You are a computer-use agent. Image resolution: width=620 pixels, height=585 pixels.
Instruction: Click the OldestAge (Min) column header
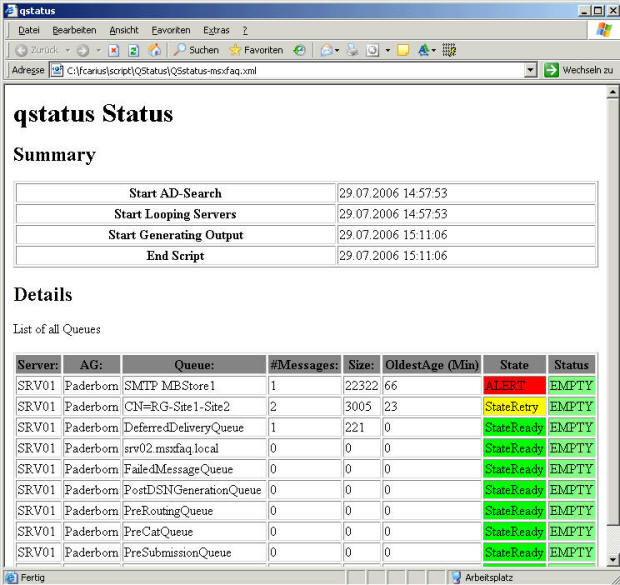click(x=432, y=365)
